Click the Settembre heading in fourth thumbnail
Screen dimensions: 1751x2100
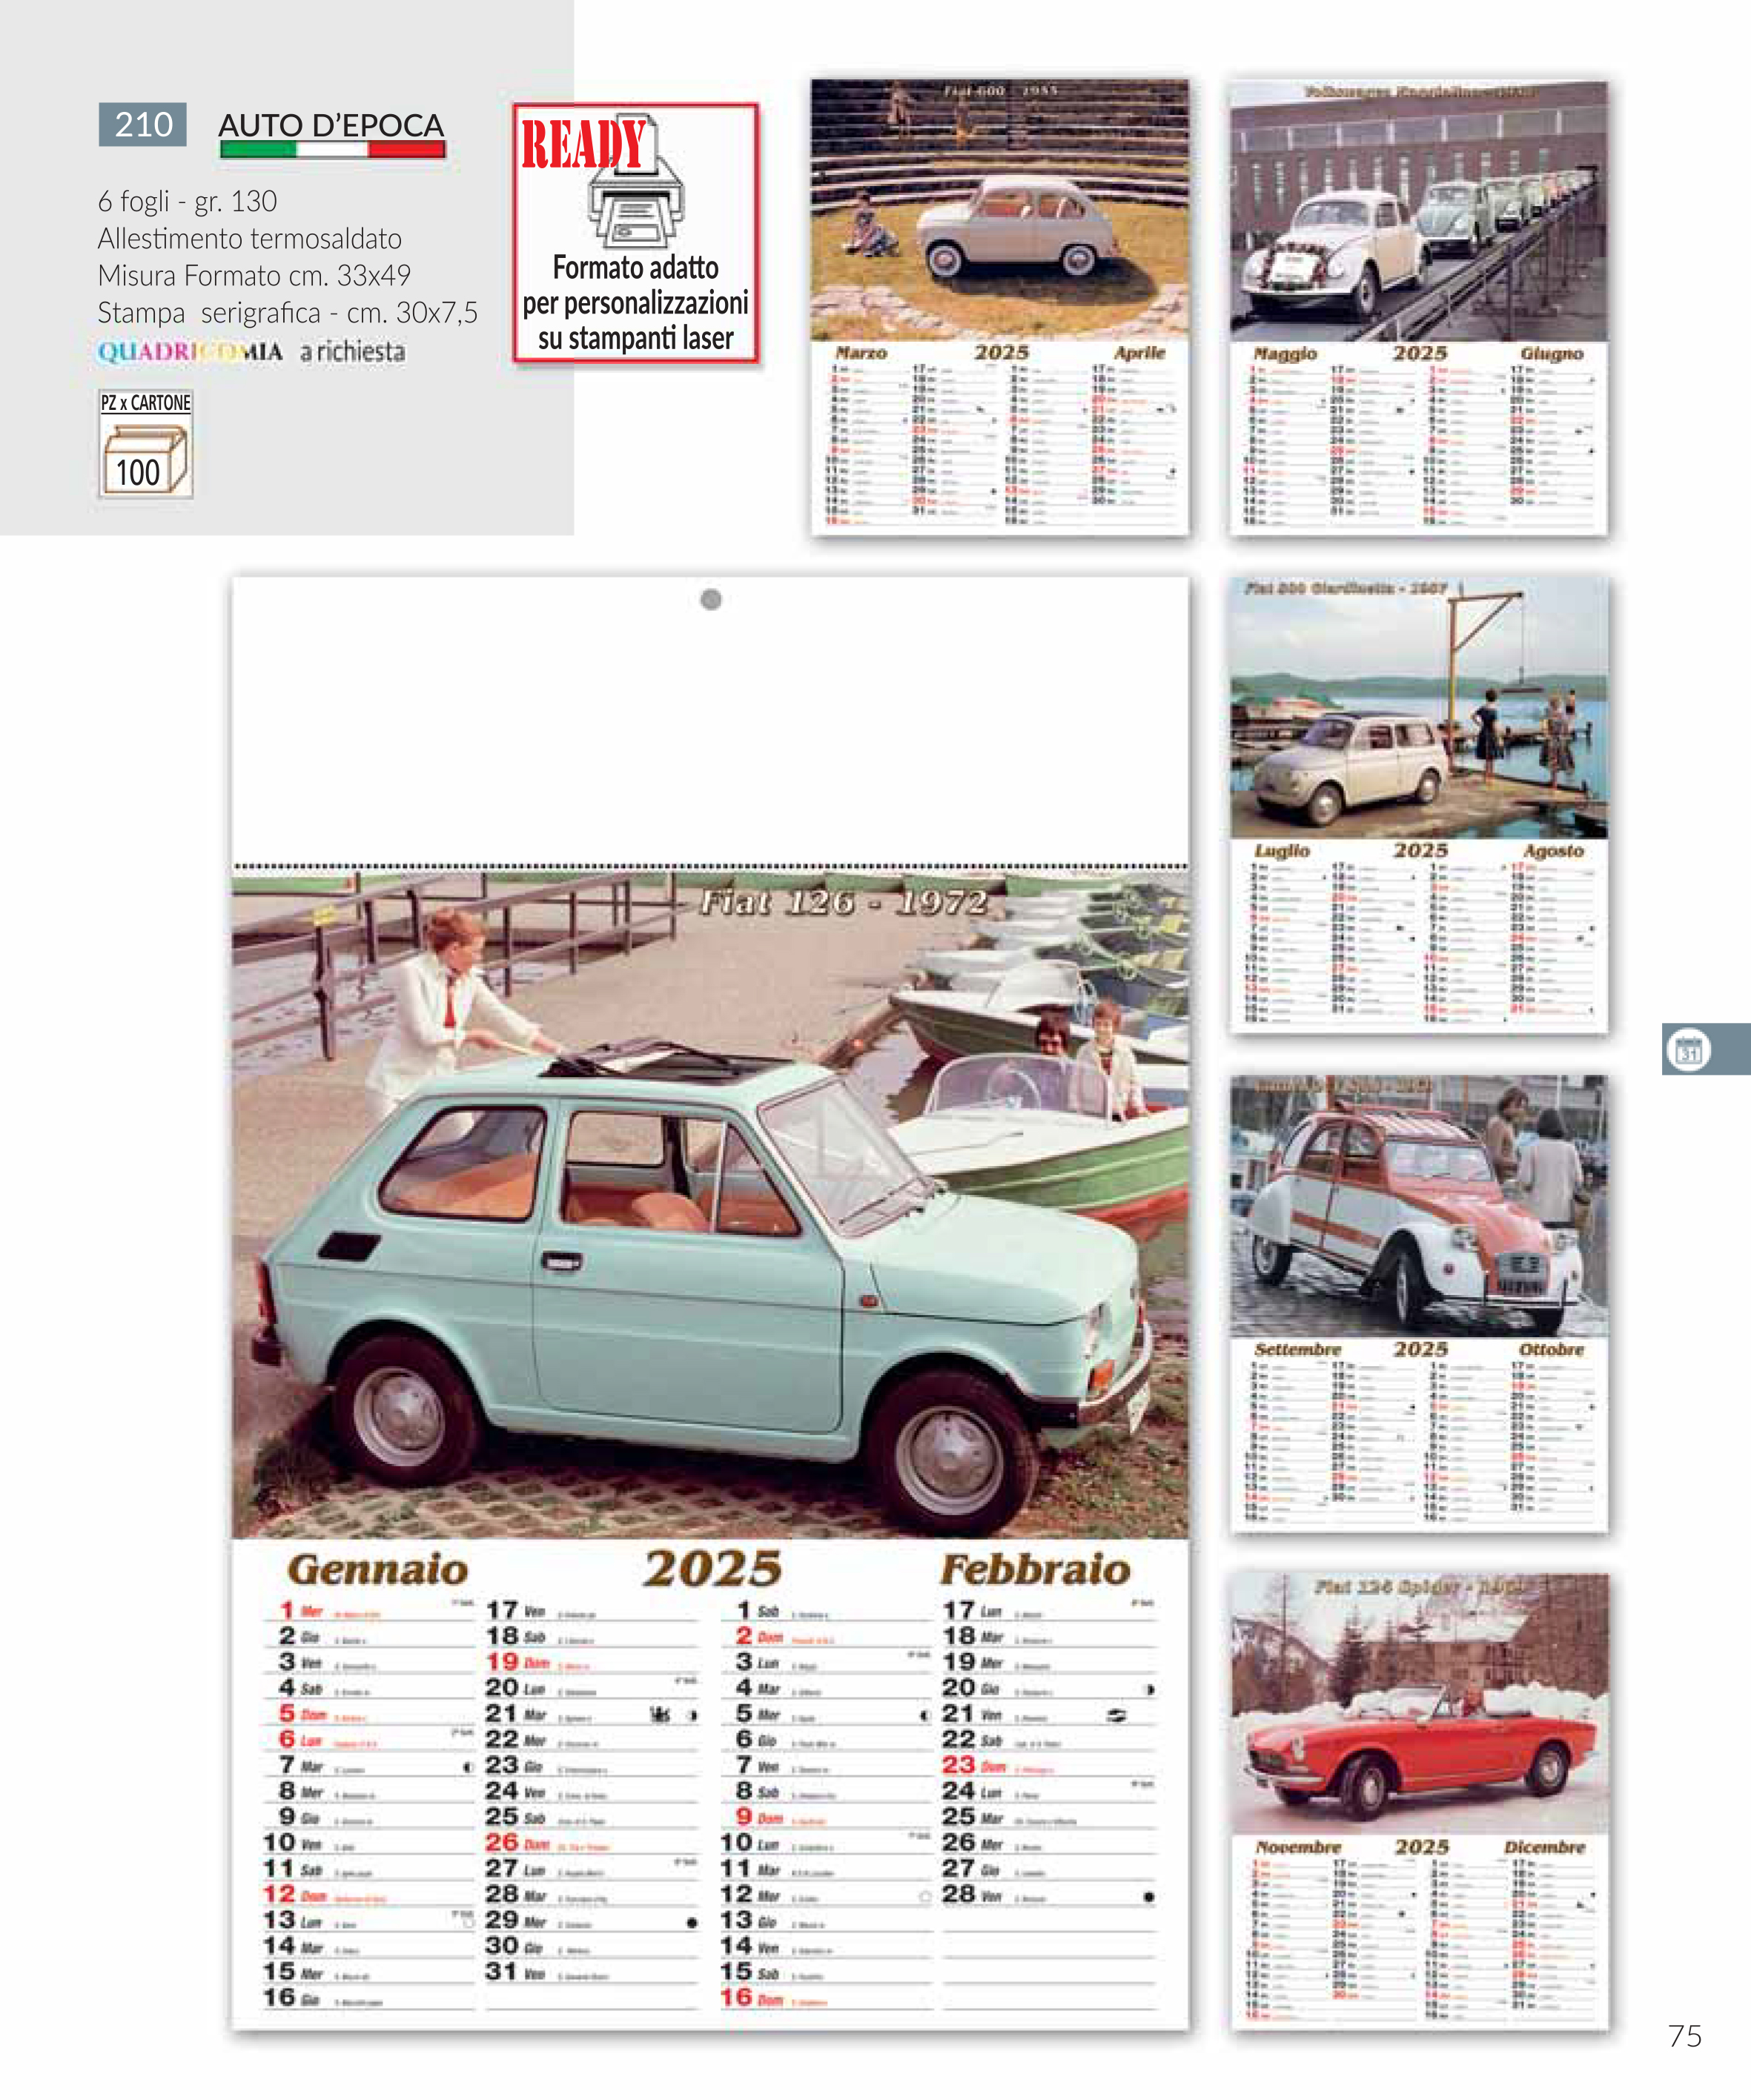(1297, 1349)
